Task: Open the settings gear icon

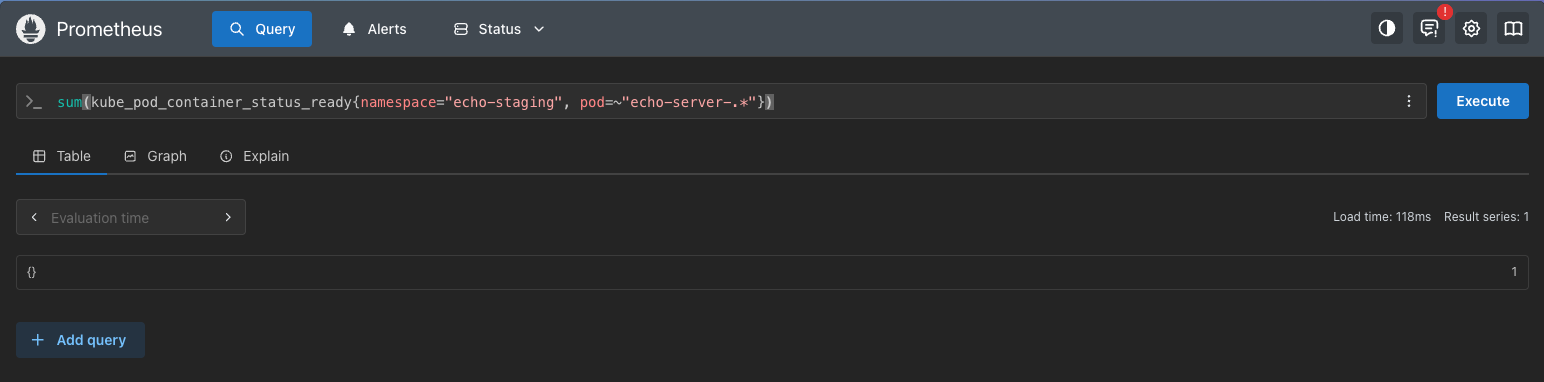Action: (1471, 29)
